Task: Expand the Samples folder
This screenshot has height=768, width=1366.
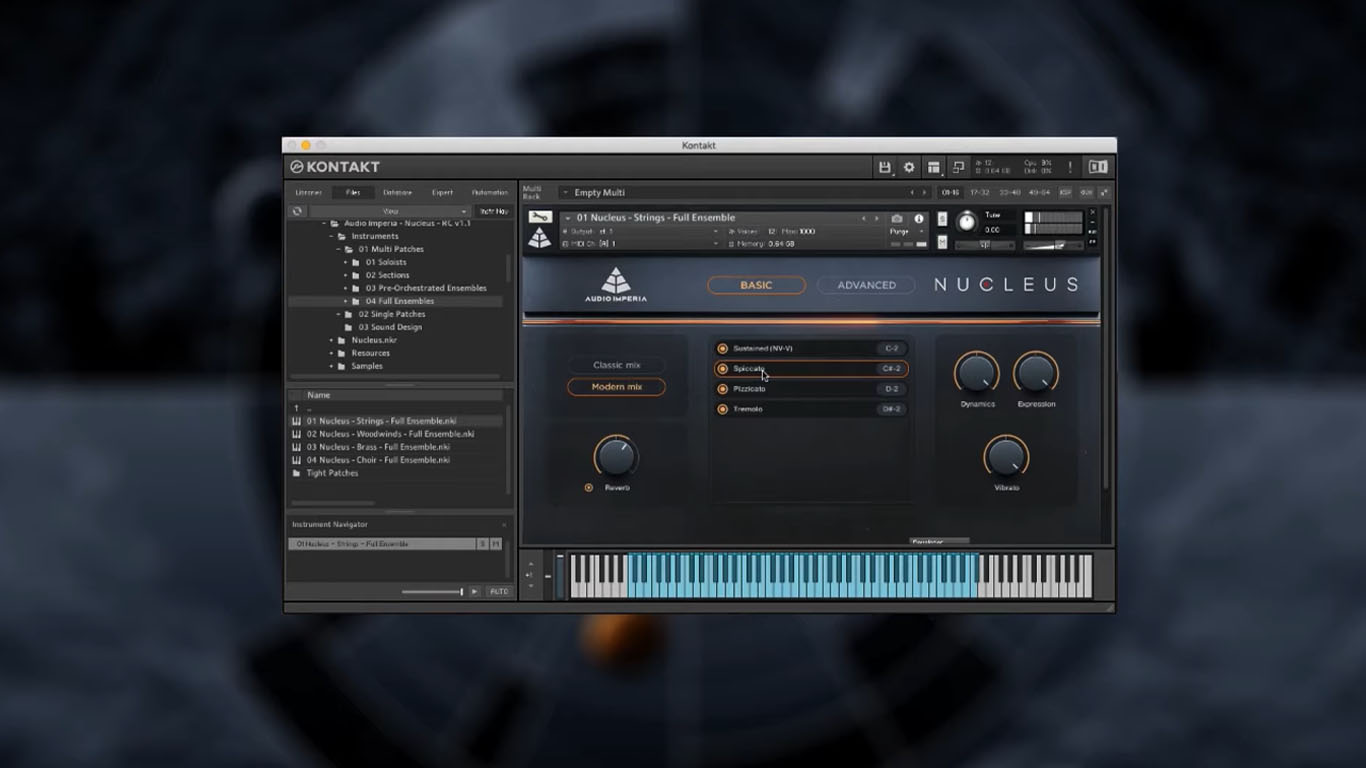Action: [x=331, y=366]
